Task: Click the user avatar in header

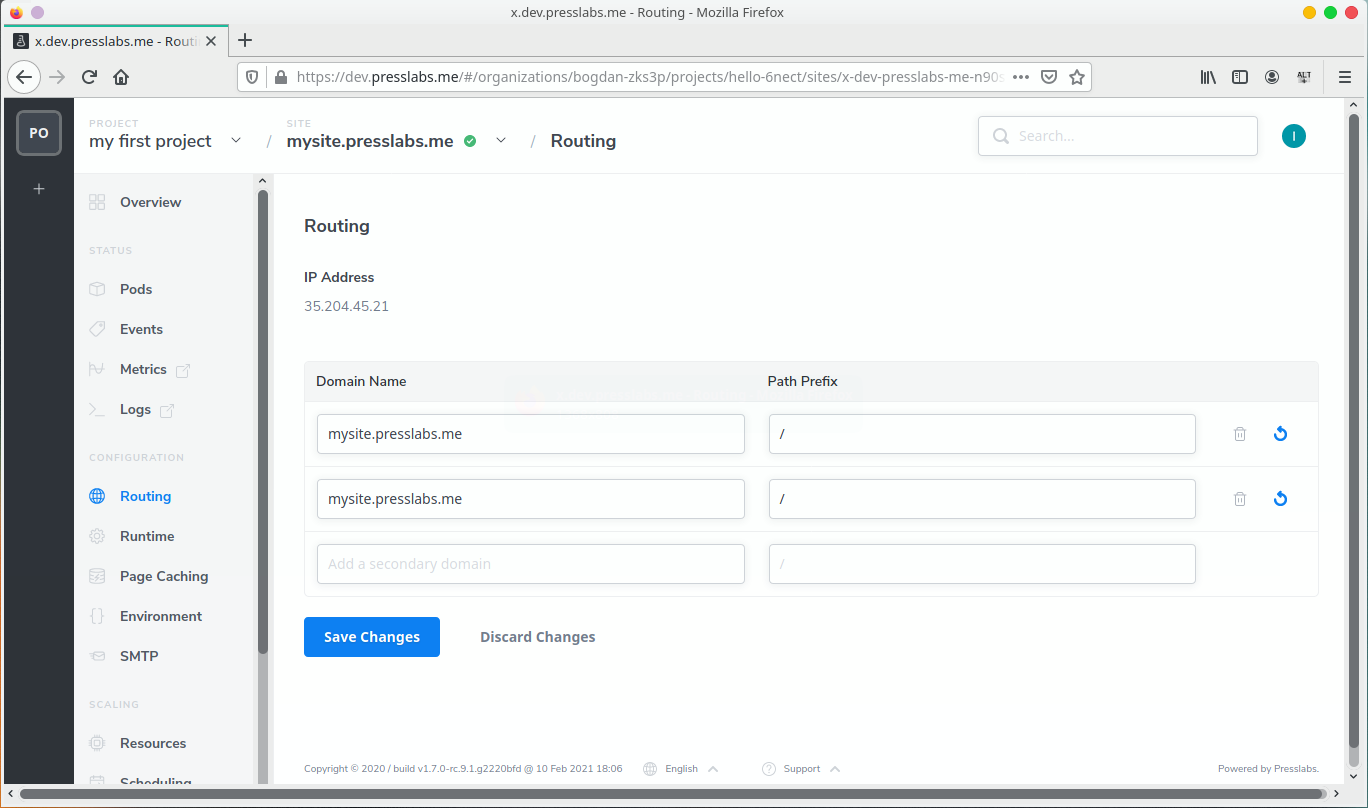Action: tap(1294, 136)
